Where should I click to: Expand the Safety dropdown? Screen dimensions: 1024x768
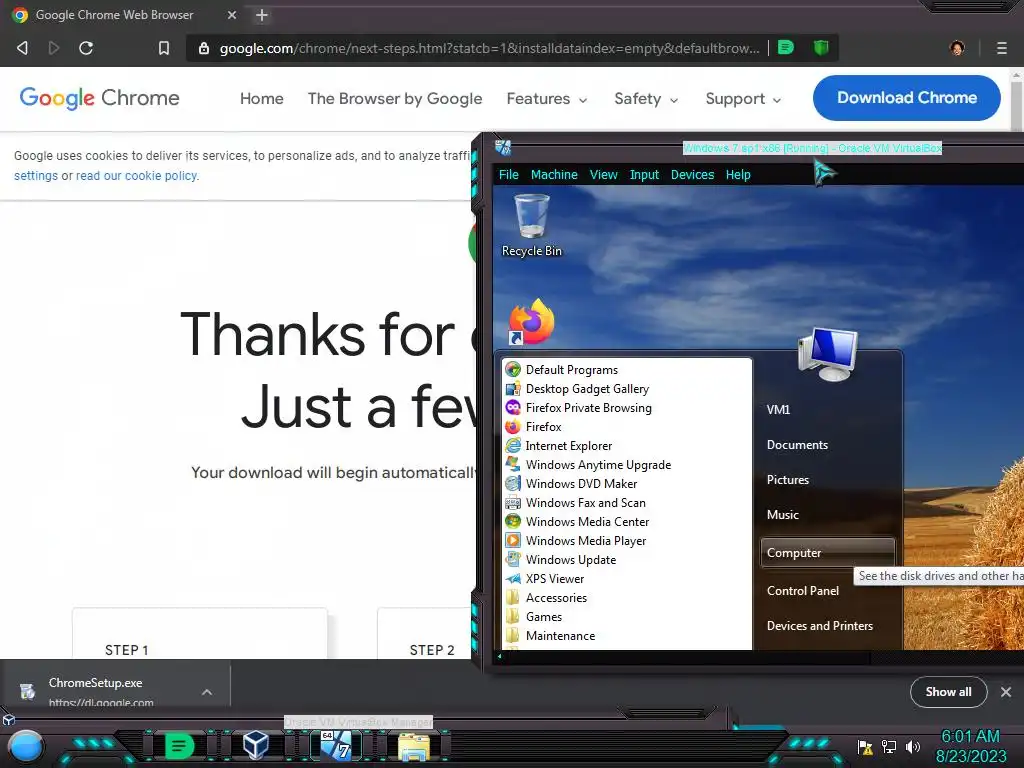(x=646, y=99)
